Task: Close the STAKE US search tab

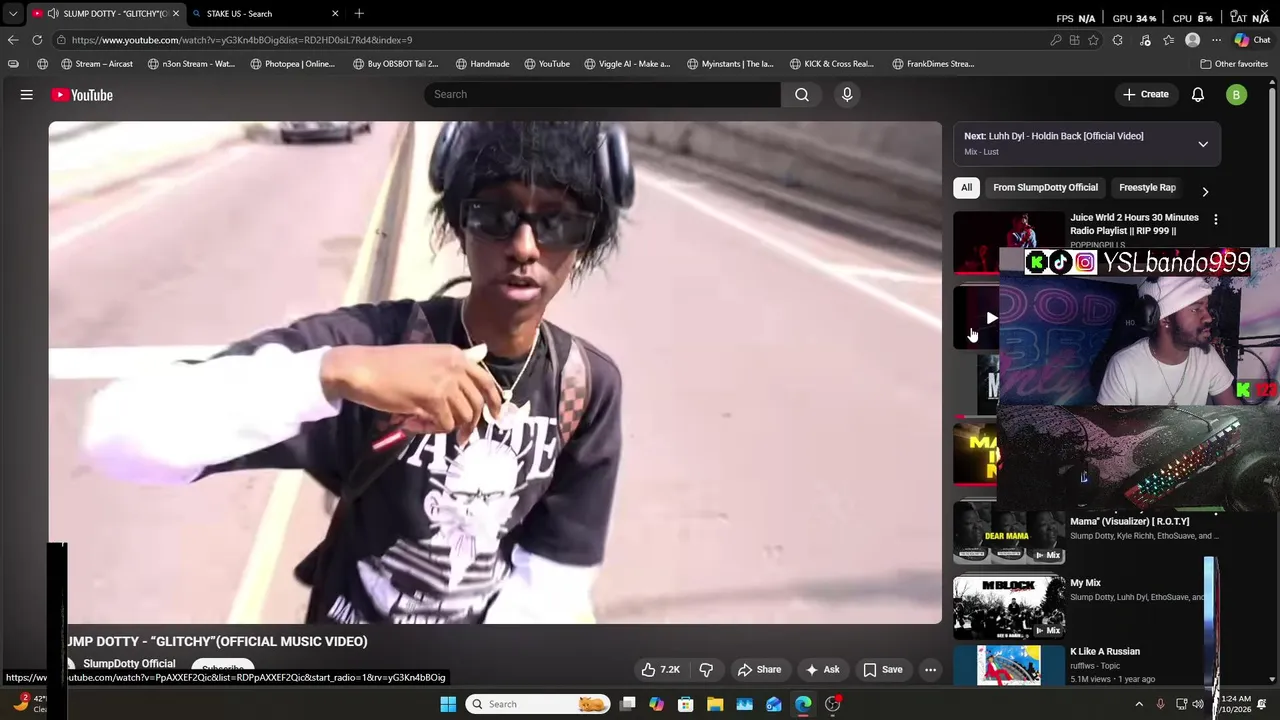Action: coord(335,13)
